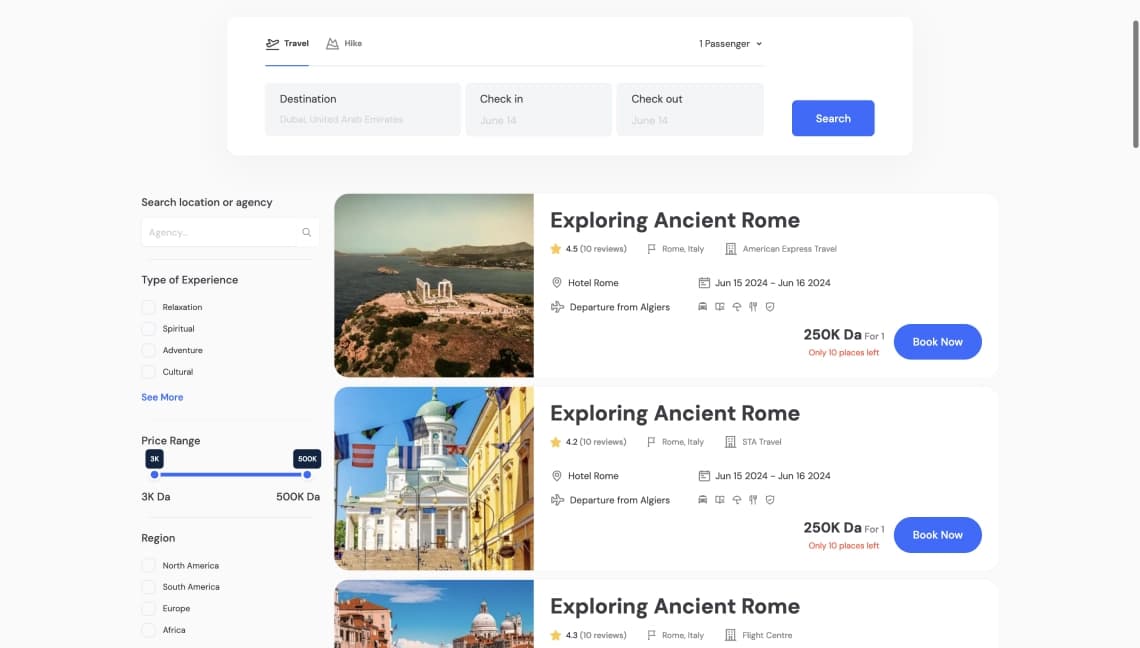1140x648 pixels.
Task: Open the STA Travel trip photo
Action: pyautogui.click(x=434, y=479)
